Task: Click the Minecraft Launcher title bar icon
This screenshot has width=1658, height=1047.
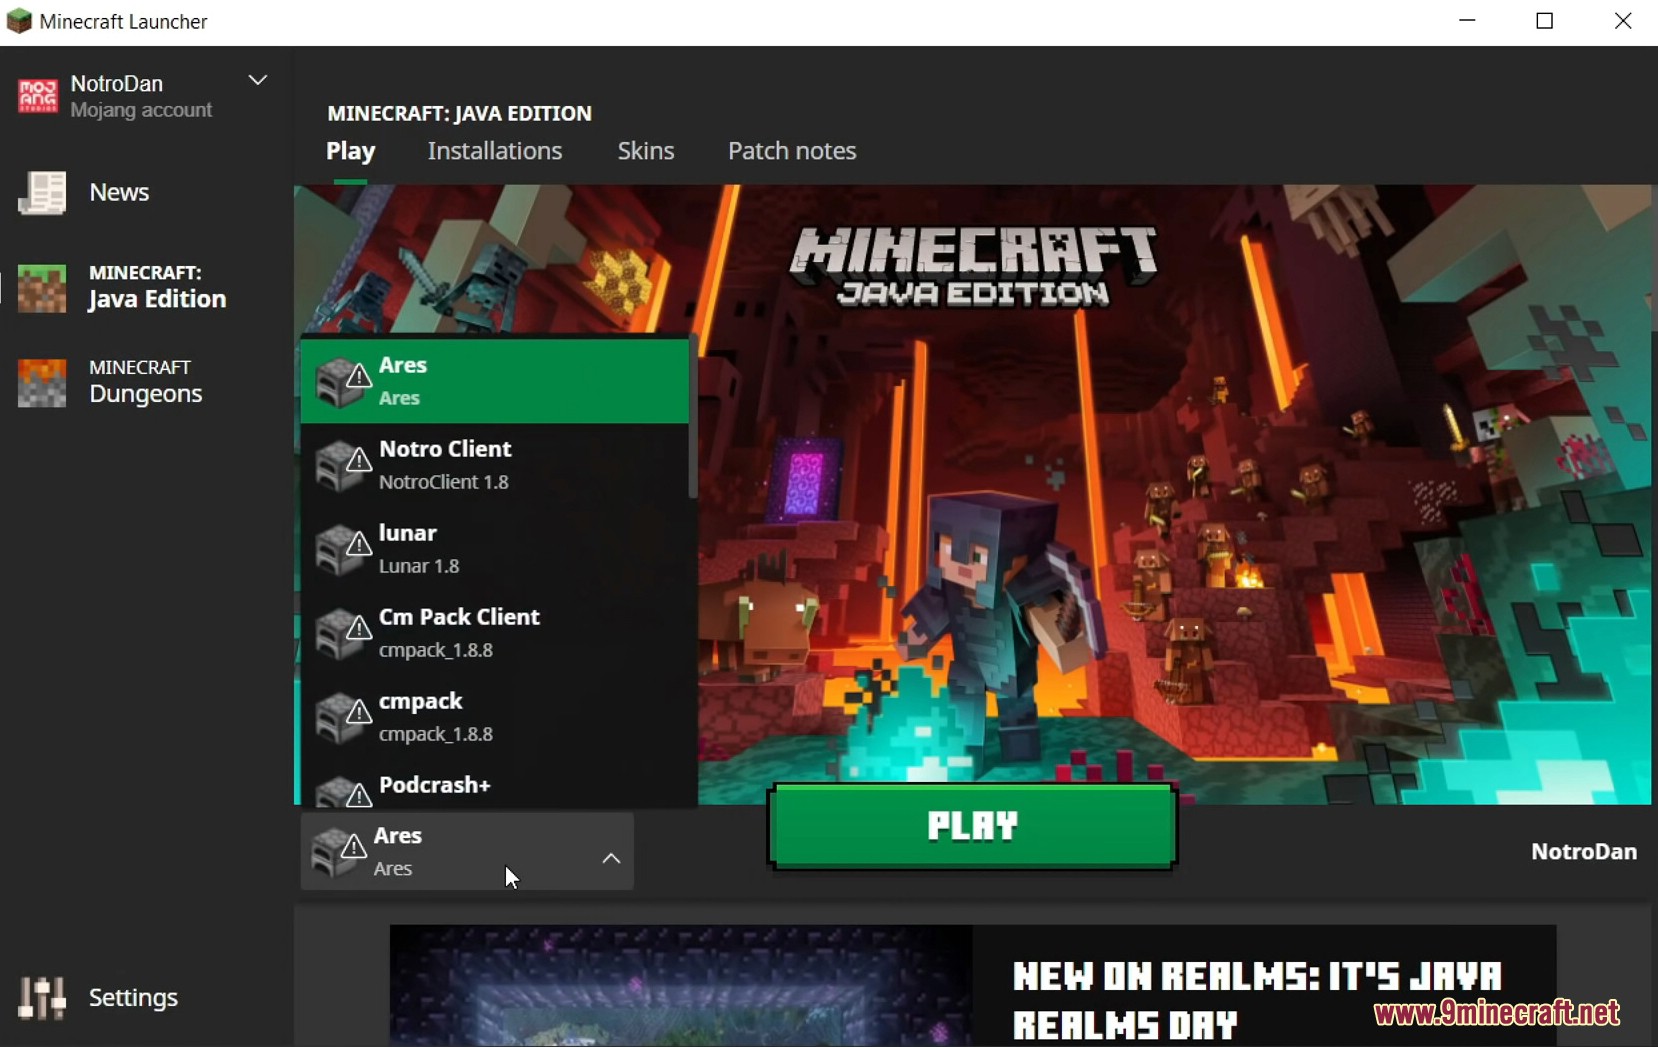Action: click(19, 21)
